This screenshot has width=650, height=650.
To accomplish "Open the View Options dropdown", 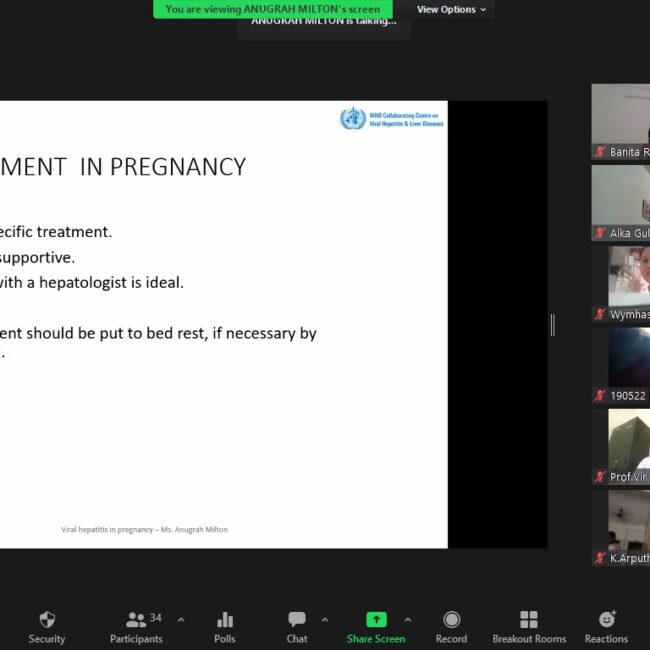I will [452, 9].
